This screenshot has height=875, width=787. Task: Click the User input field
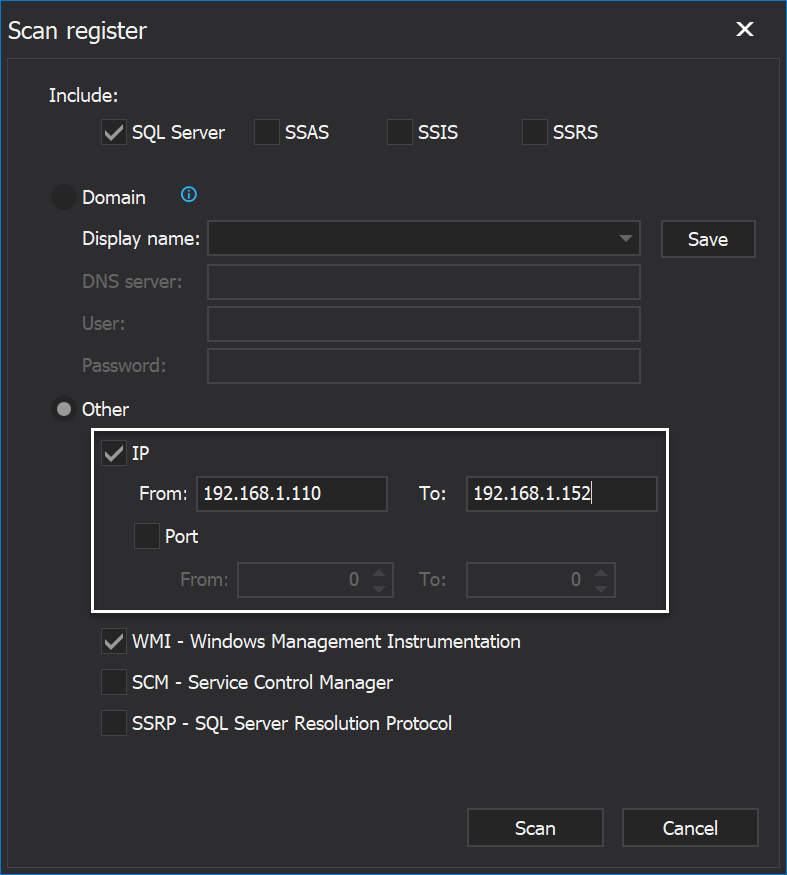424,324
